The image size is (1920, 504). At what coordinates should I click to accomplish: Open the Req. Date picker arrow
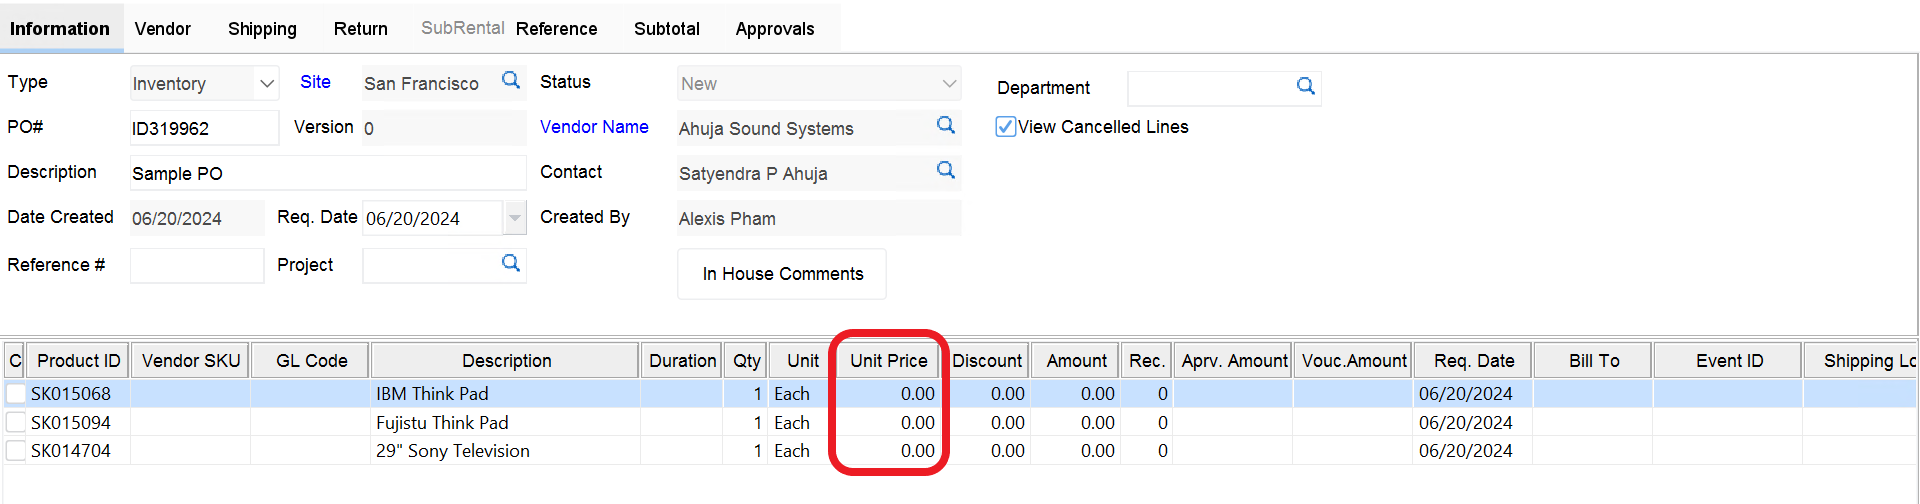click(514, 218)
